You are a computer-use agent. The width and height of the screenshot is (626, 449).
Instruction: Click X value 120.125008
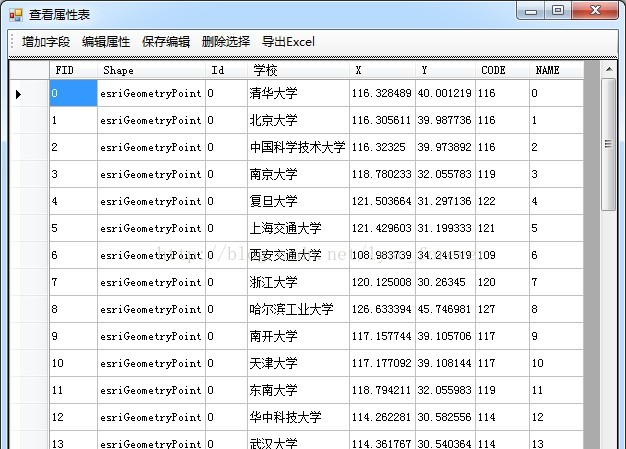coord(382,282)
